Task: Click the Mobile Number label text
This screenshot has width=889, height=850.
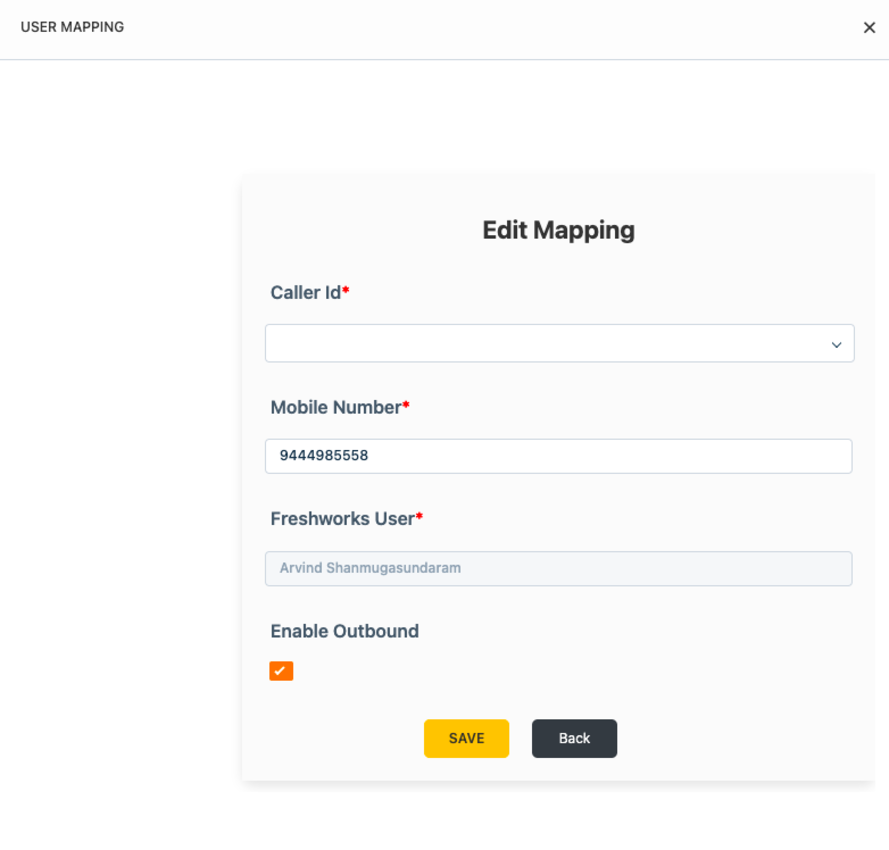Action: pyautogui.click(x=335, y=407)
